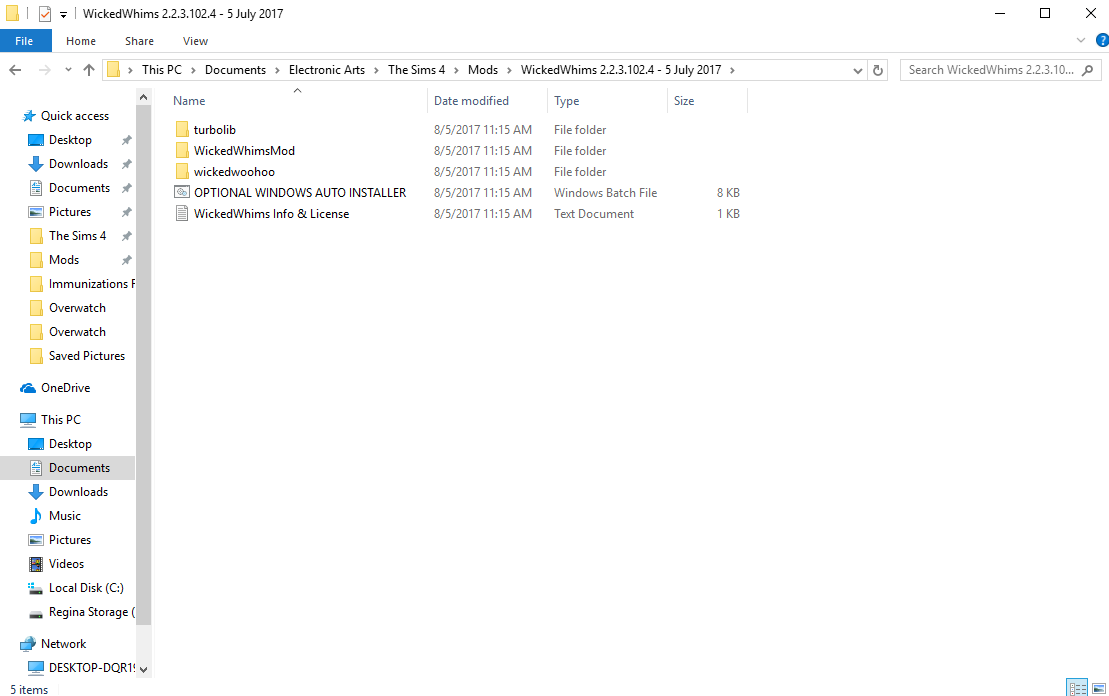This screenshot has width=1109, height=696.
Task: Expand the chevron after Mods breadcrumb
Action: 509,70
